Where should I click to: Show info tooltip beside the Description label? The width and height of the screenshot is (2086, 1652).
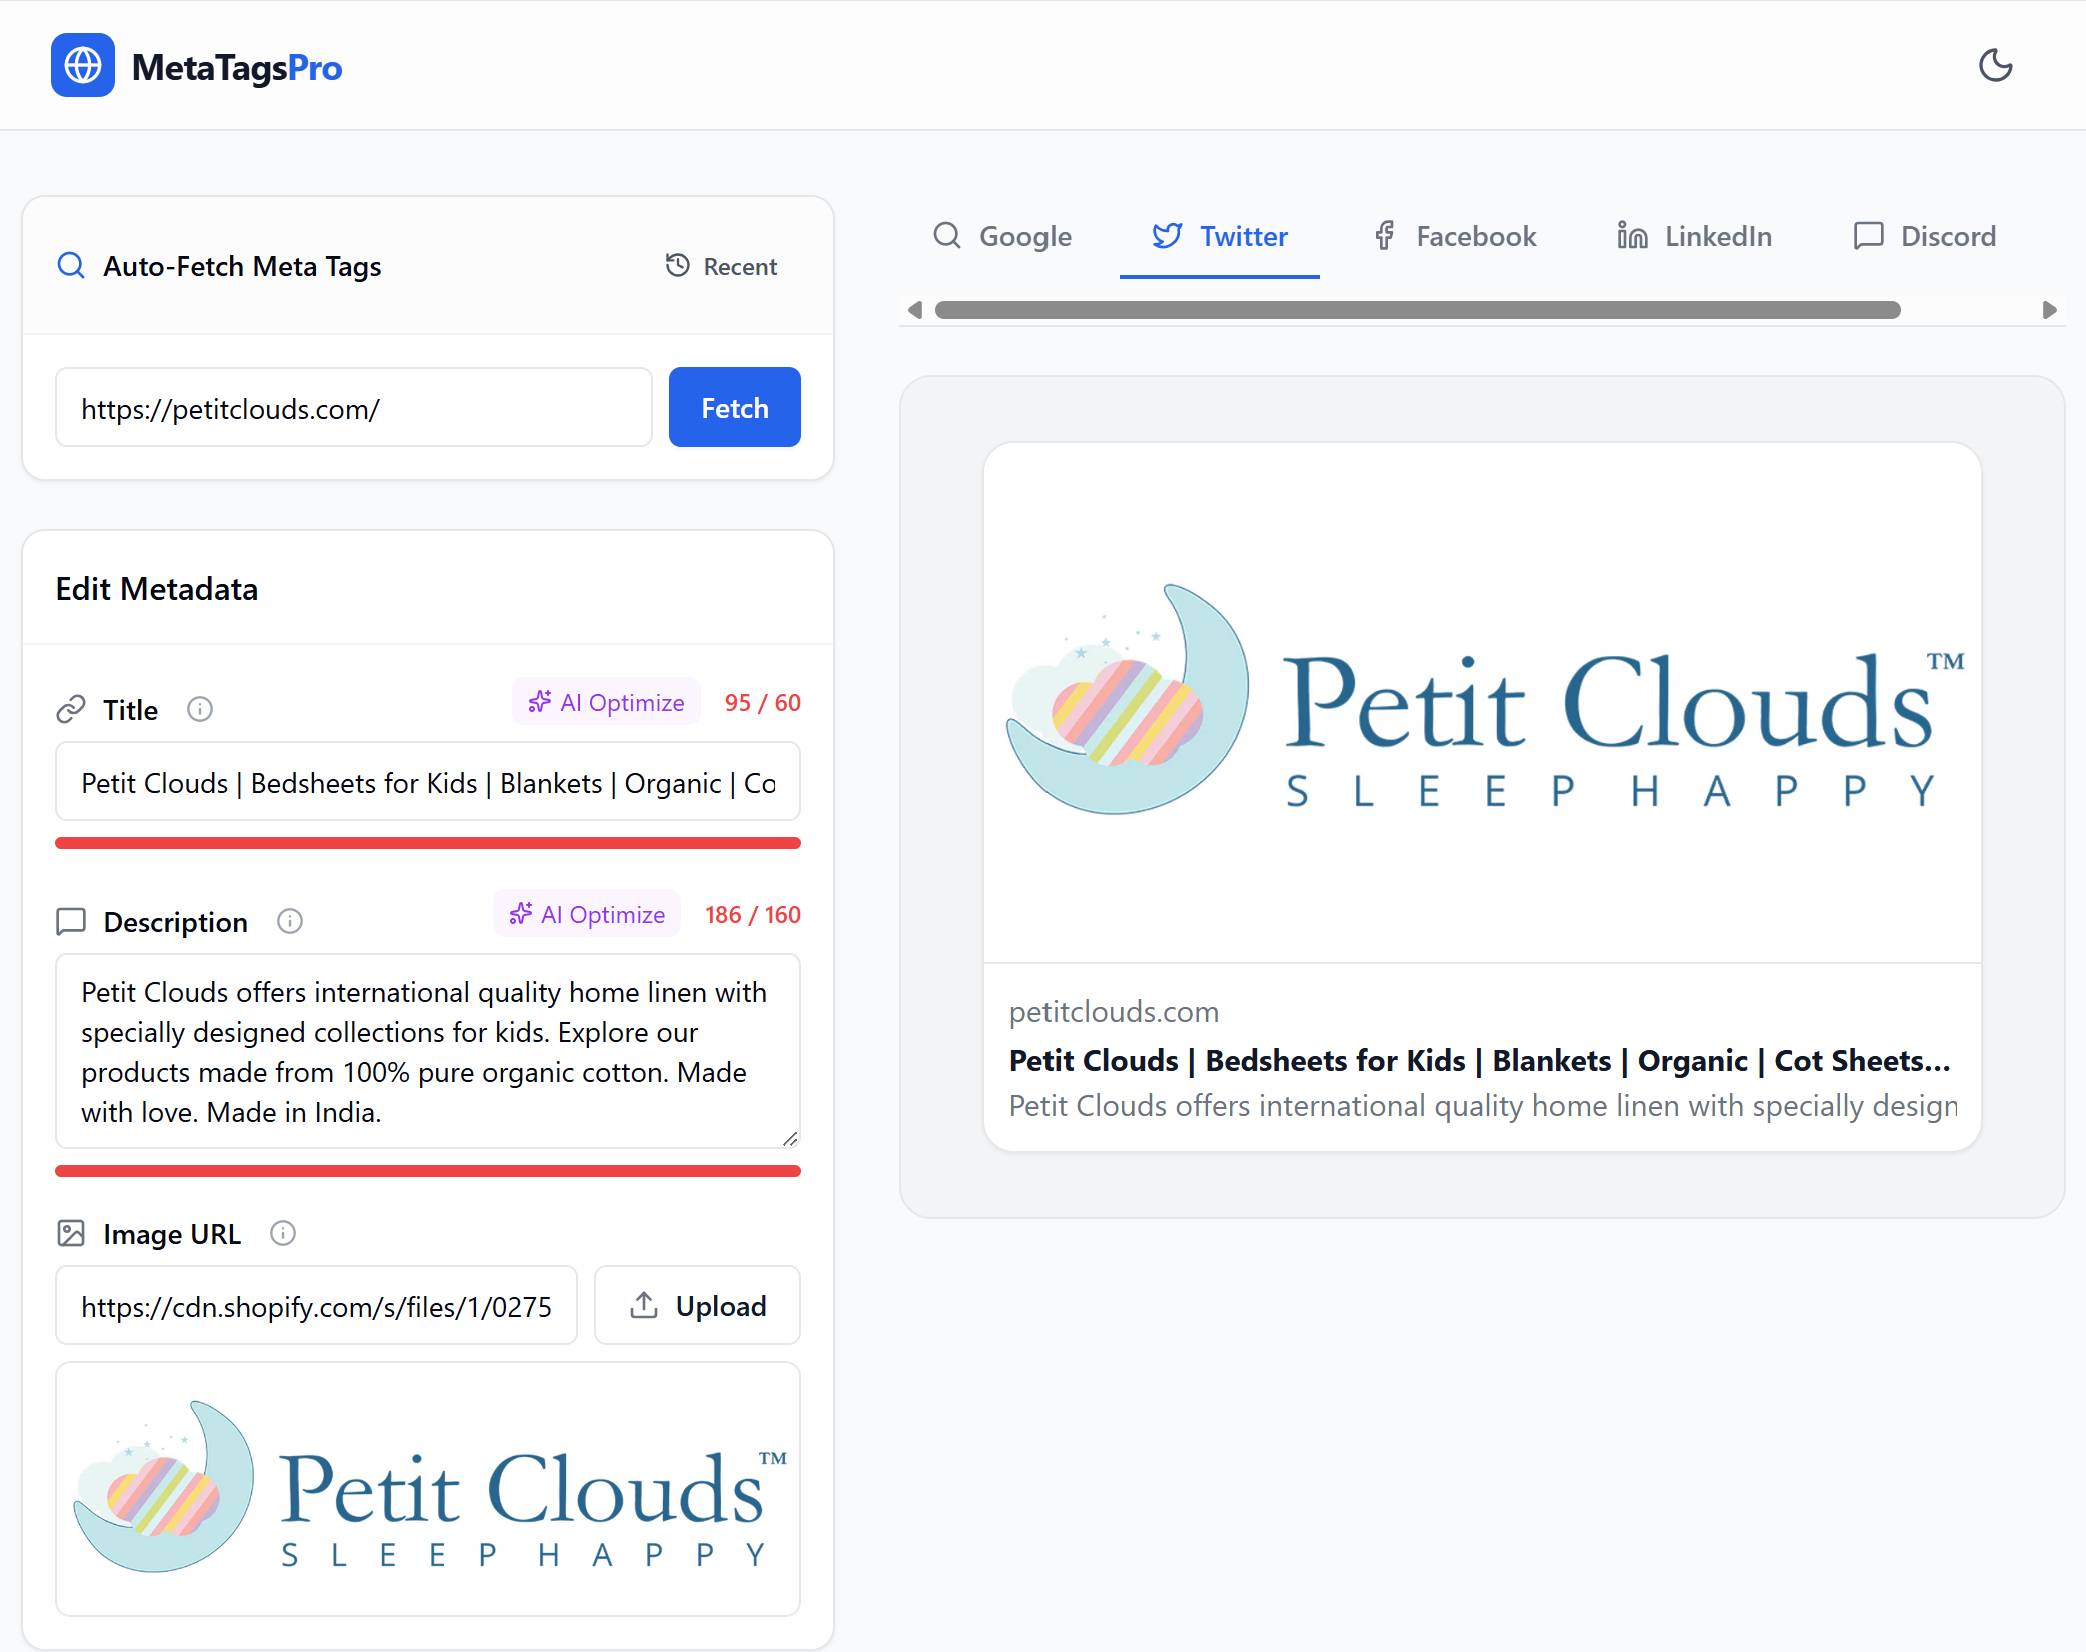tap(290, 922)
